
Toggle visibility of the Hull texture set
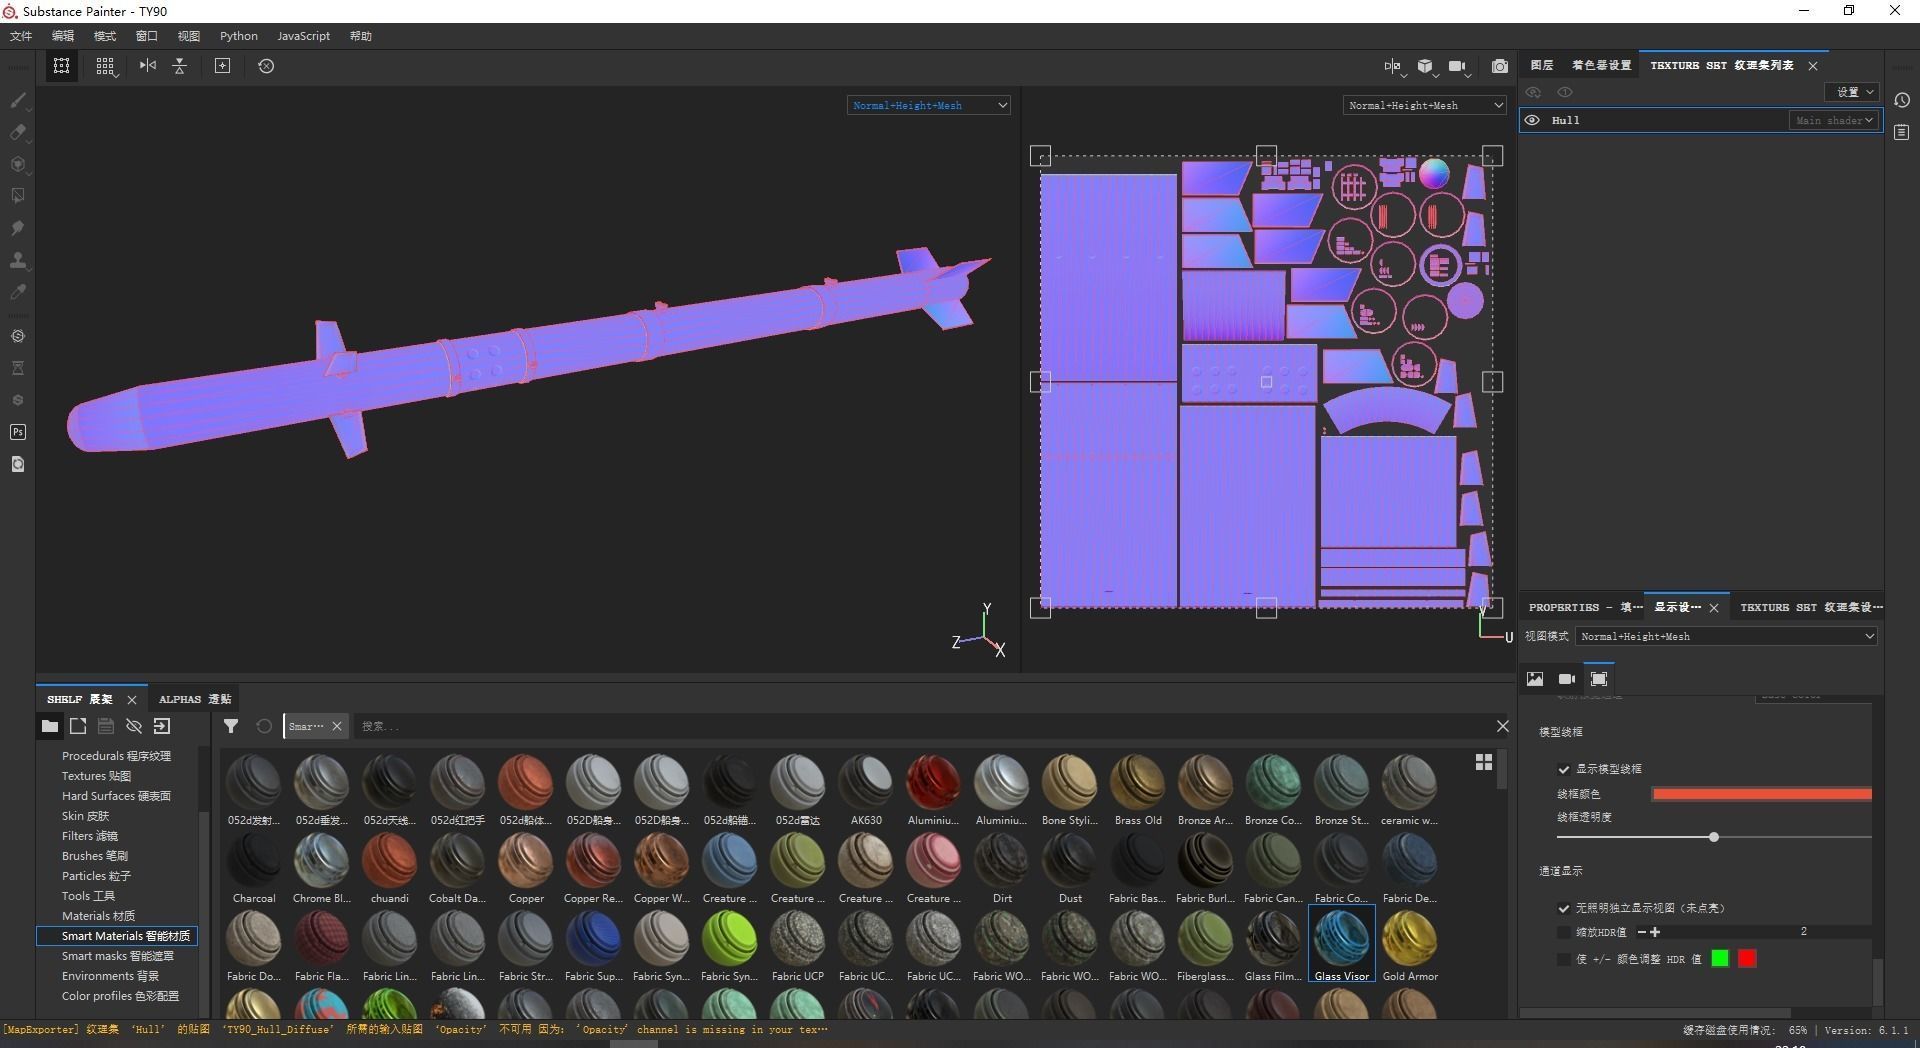click(x=1532, y=120)
